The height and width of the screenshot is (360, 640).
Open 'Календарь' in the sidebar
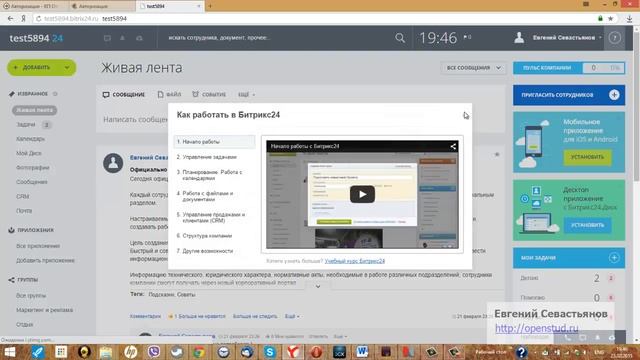tap(31, 139)
